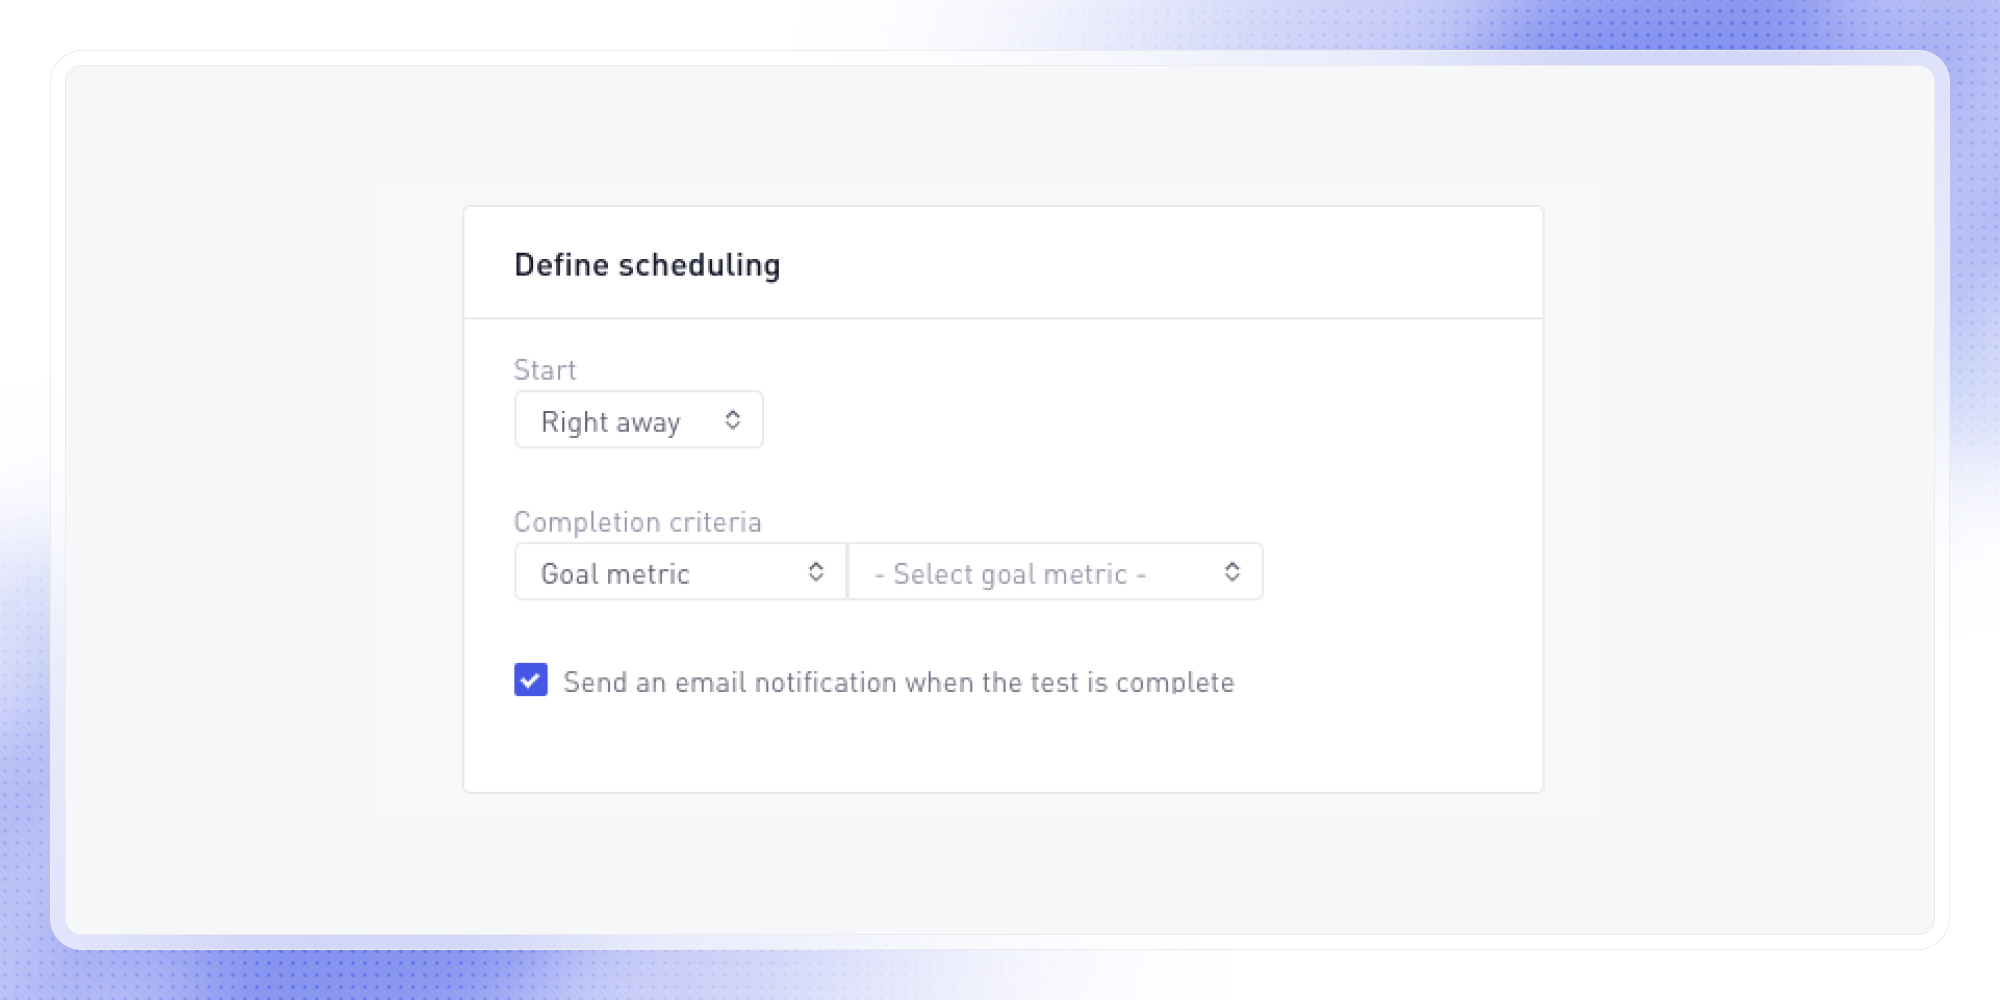Click the email notification text label
The image size is (2000, 1000).
pyautogui.click(x=898, y=681)
